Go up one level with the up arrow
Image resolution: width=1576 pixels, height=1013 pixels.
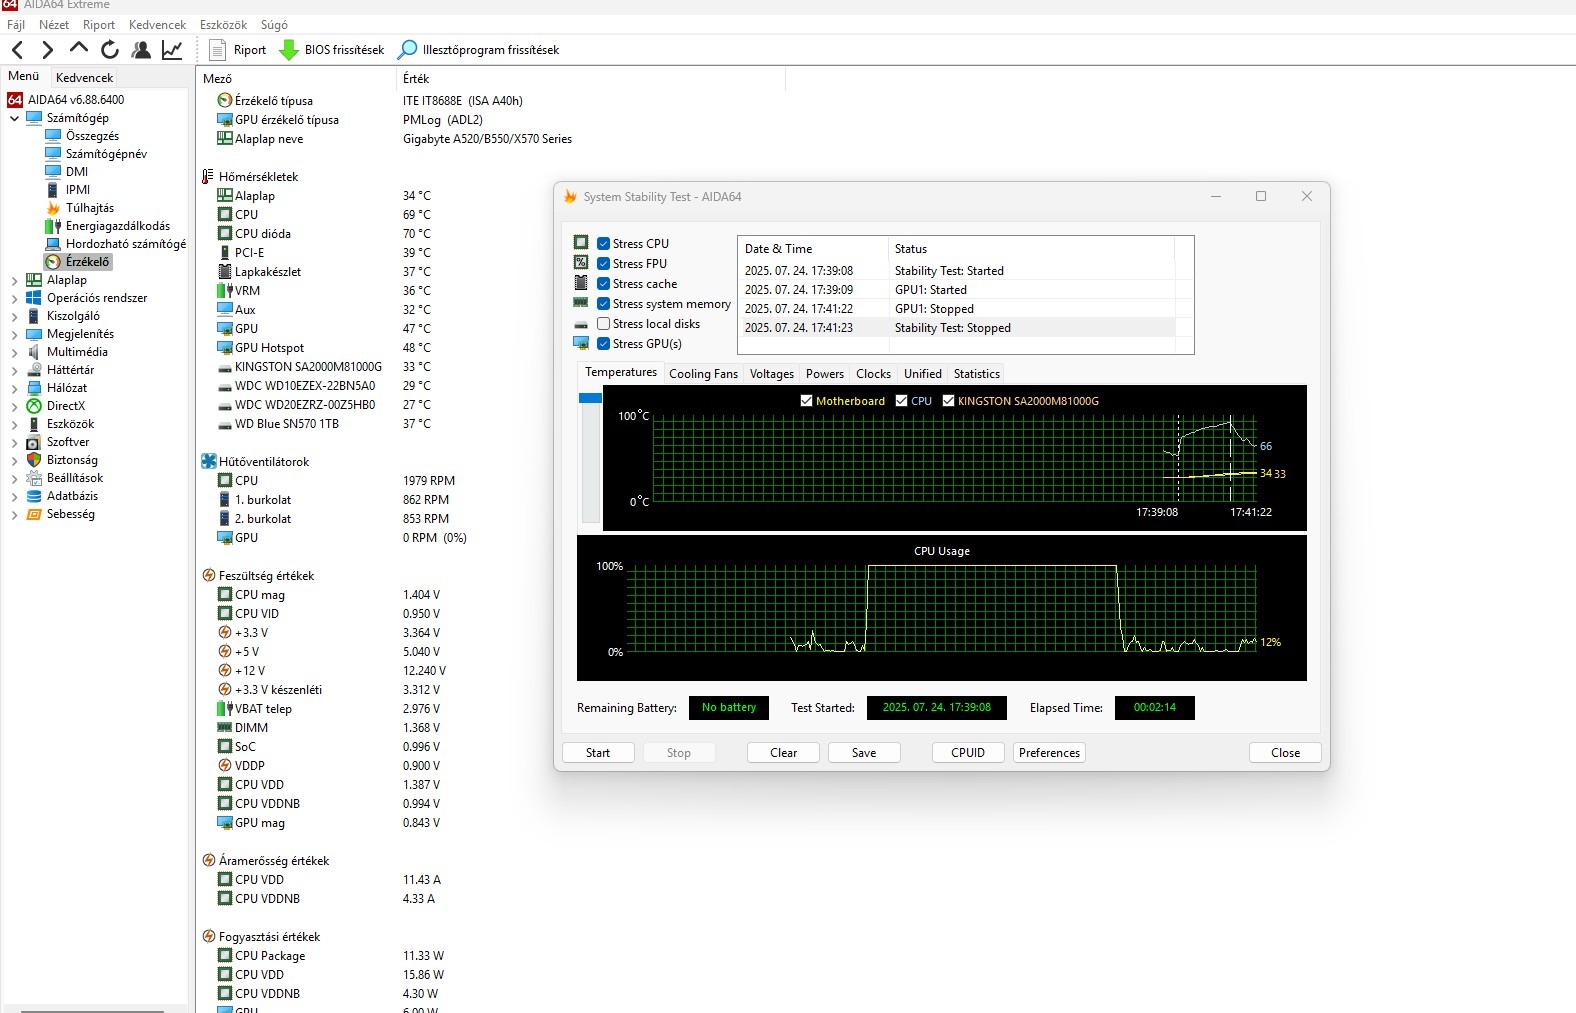coord(79,49)
